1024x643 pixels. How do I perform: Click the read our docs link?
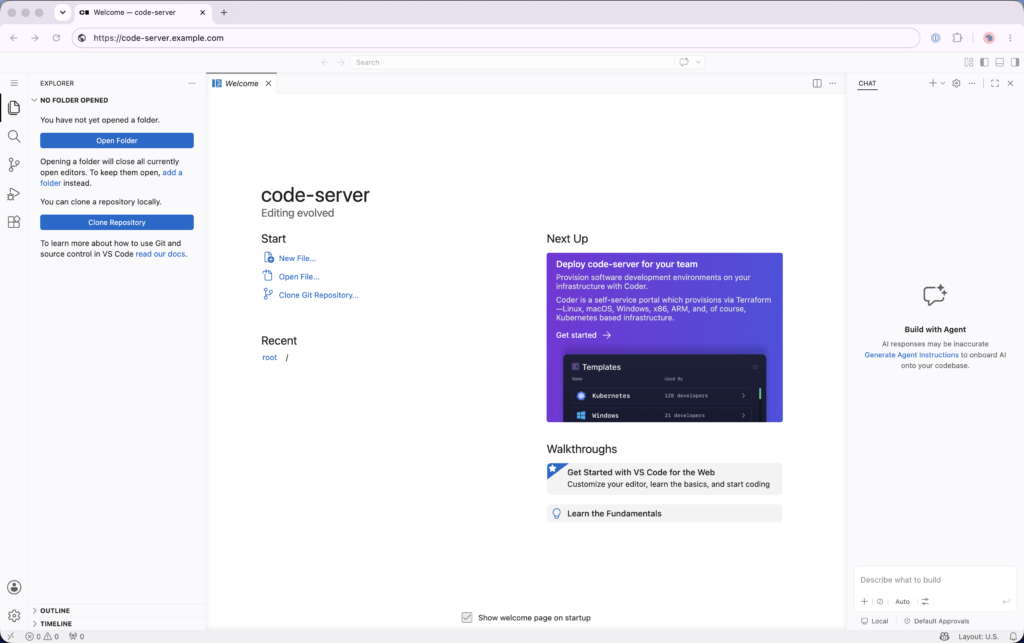click(160, 254)
